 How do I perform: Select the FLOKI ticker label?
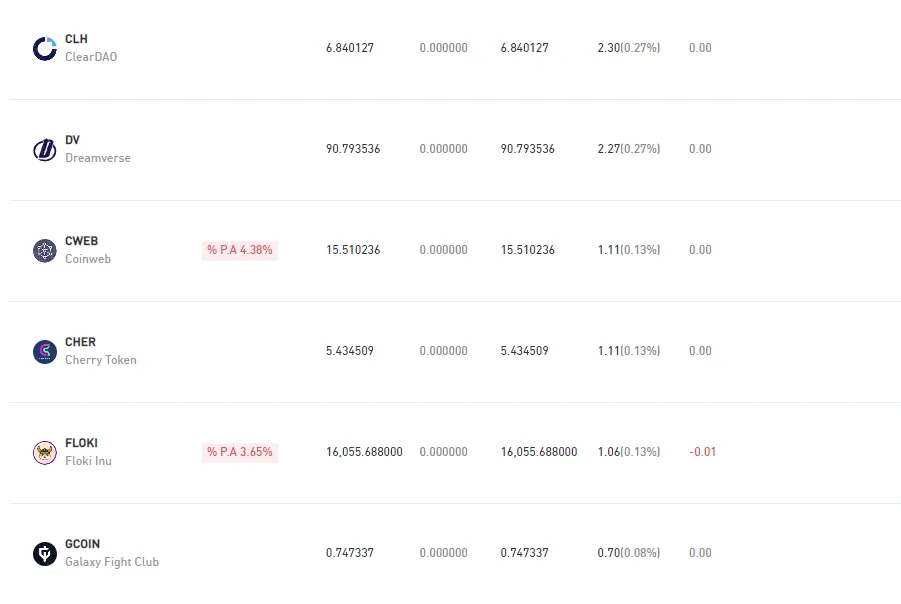pos(82,443)
